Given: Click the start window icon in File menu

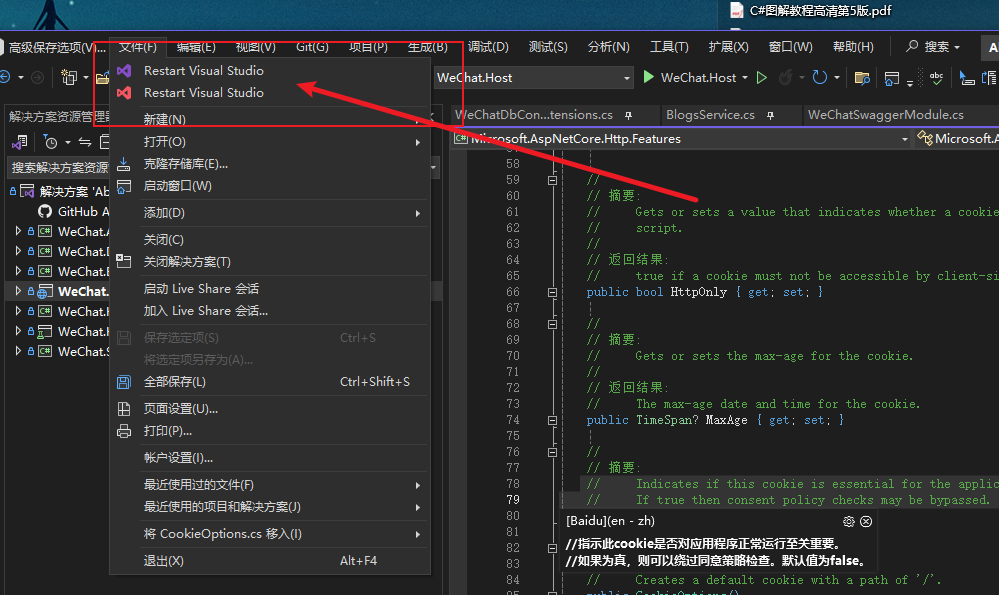Looking at the screenshot, I should pyautogui.click(x=124, y=186).
